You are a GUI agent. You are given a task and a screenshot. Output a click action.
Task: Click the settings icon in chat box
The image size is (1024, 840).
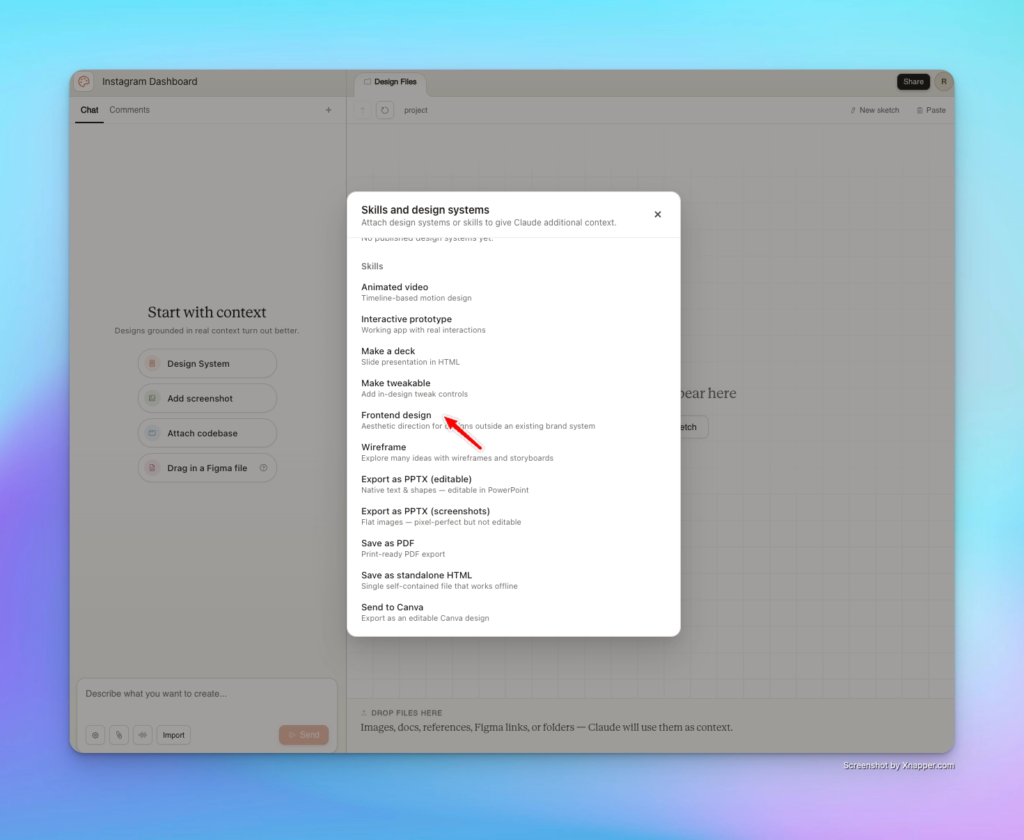pos(96,735)
